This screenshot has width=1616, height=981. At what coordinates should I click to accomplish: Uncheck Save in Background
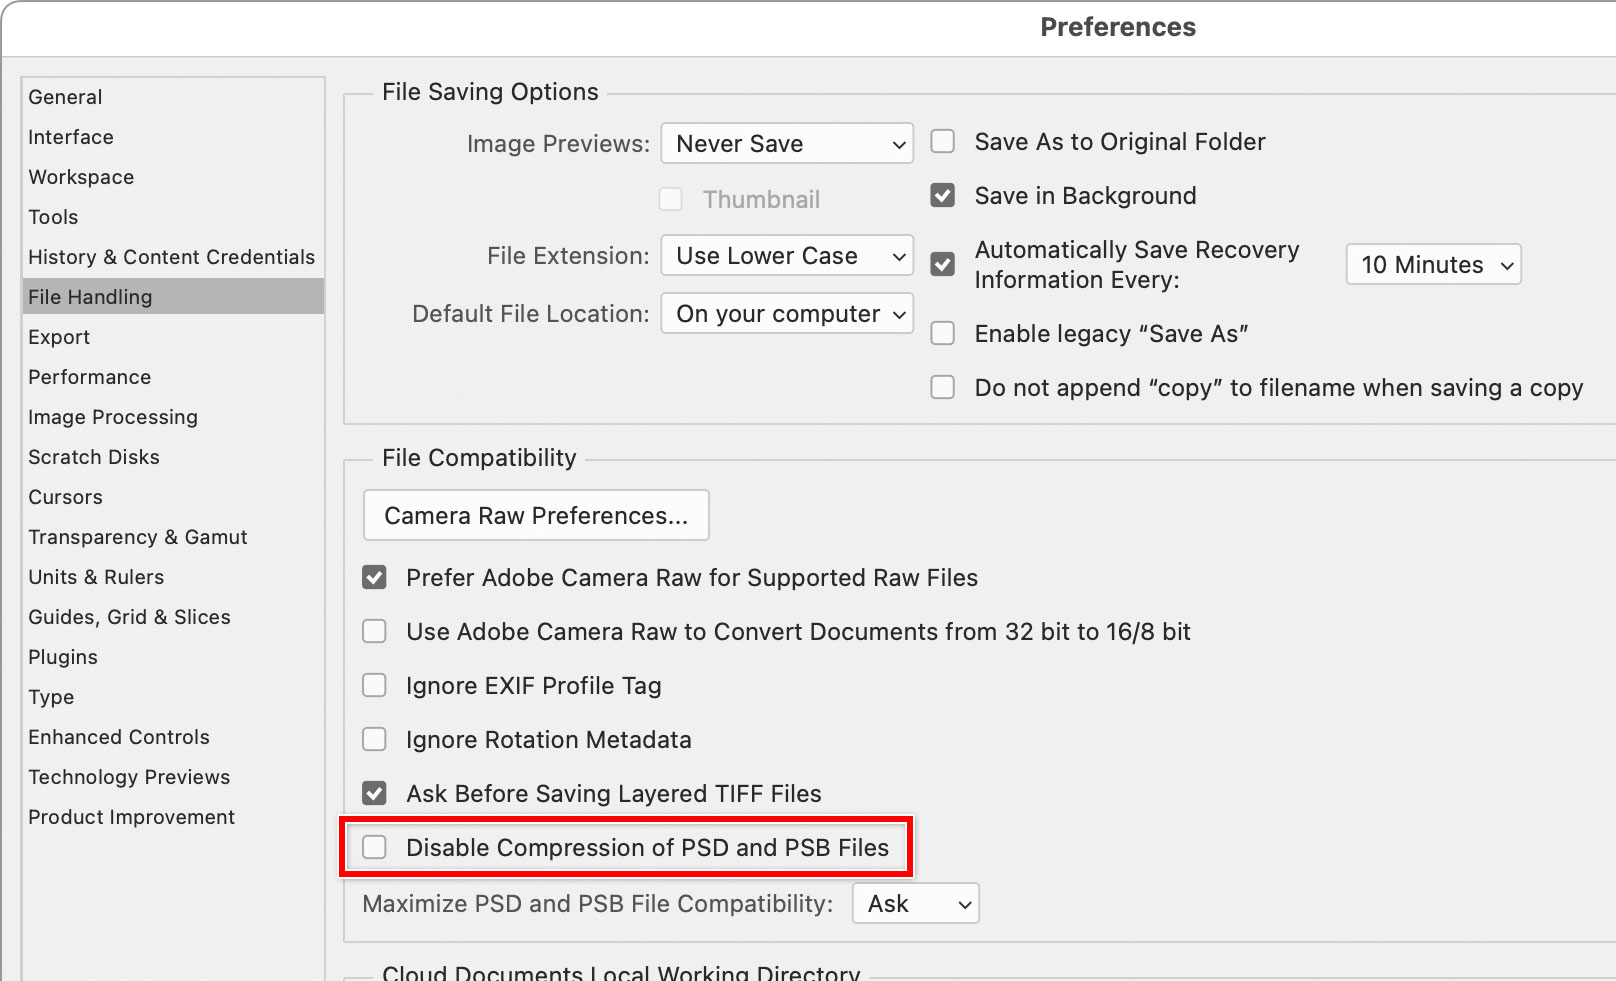942,195
